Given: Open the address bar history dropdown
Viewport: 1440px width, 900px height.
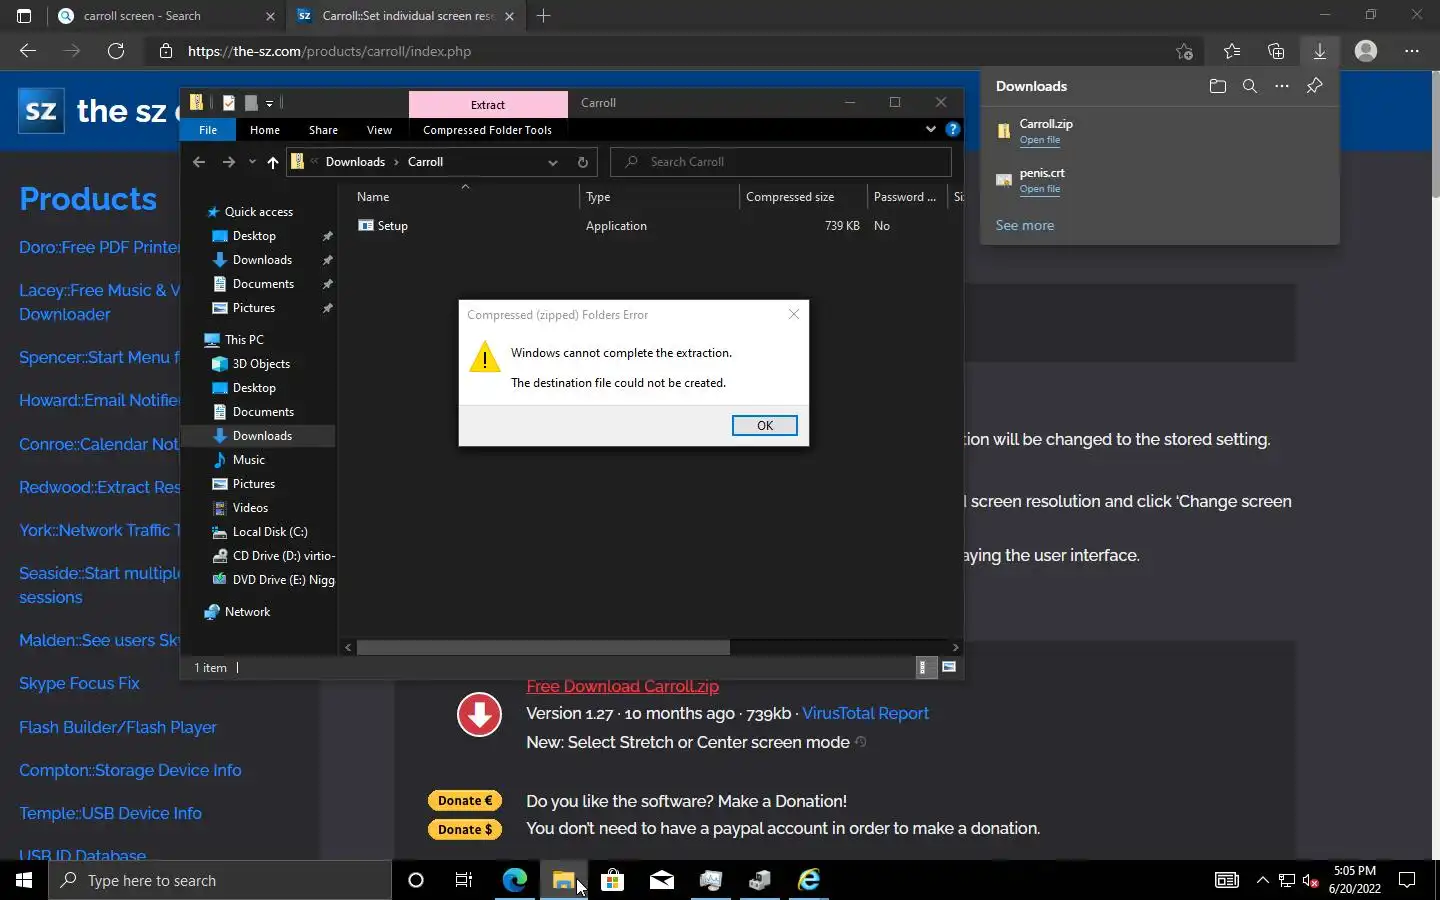Looking at the screenshot, I should [x=553, y=162].
